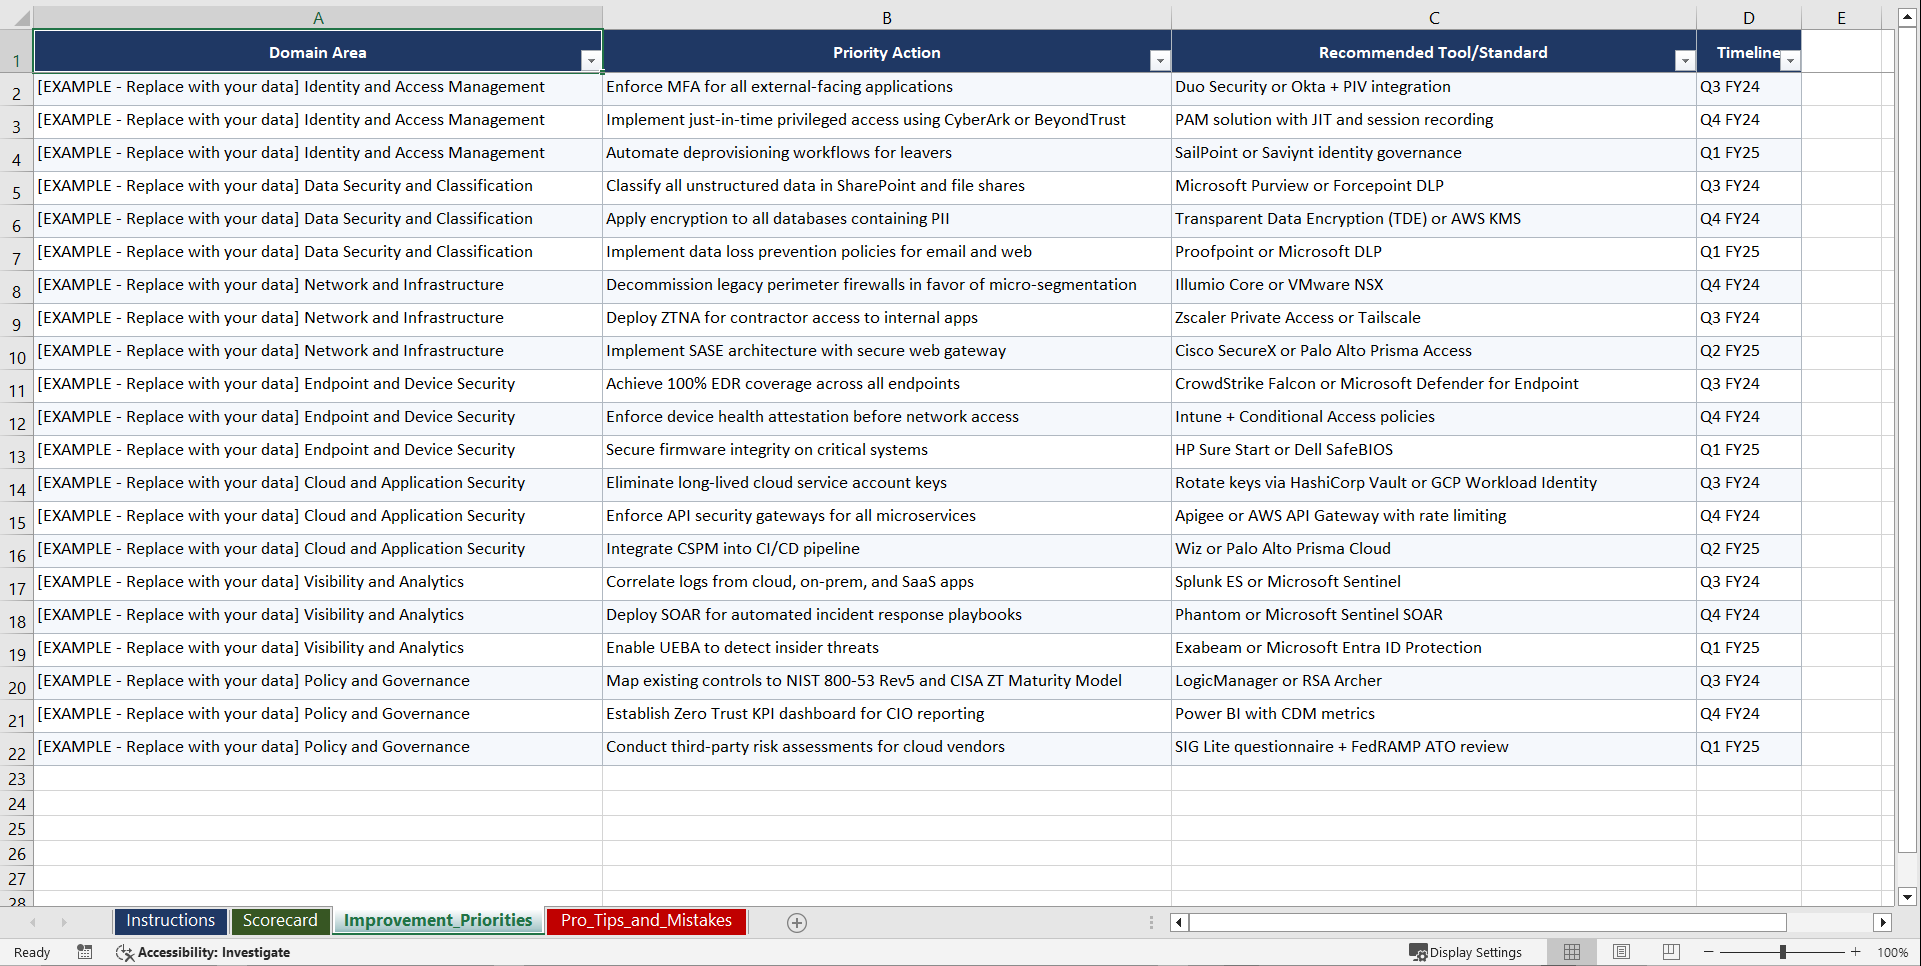This screenshot has width=1921, height=966.
Task: Open the Priority Action filter dropdown
Action: pyautogui.click(x=1159, y=60)
